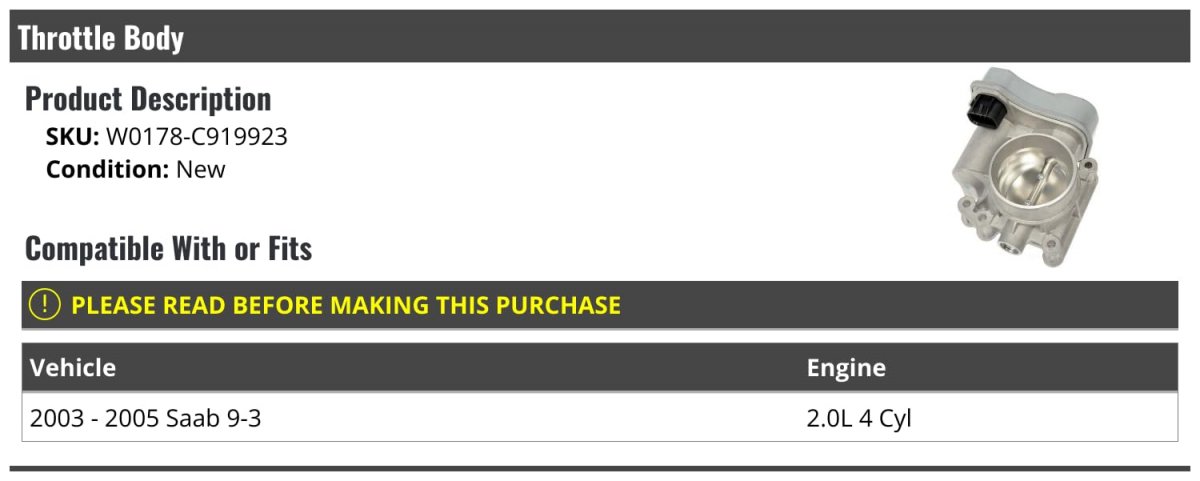Click the "Condition:" label
Viewport: 1200px width, 481px height.
pos(107,169)
